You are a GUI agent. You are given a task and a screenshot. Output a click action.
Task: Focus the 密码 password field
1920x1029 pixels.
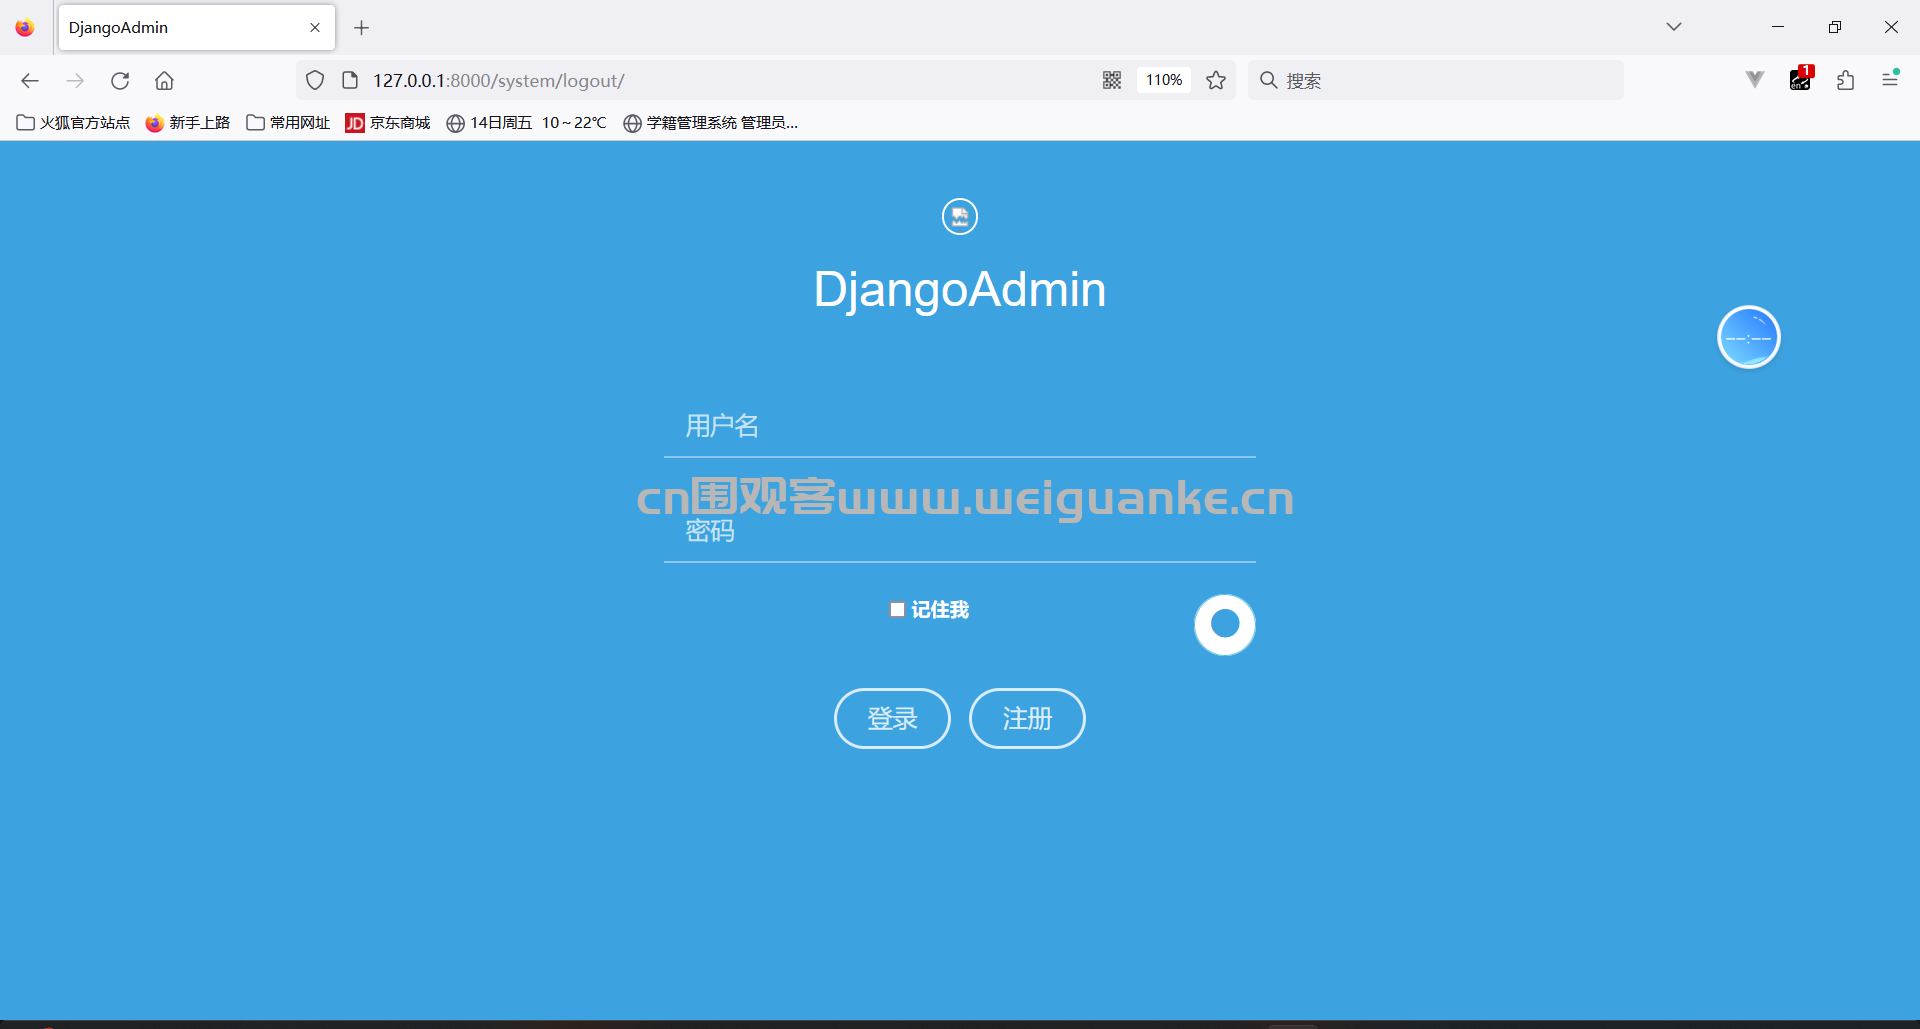point(960,532)
